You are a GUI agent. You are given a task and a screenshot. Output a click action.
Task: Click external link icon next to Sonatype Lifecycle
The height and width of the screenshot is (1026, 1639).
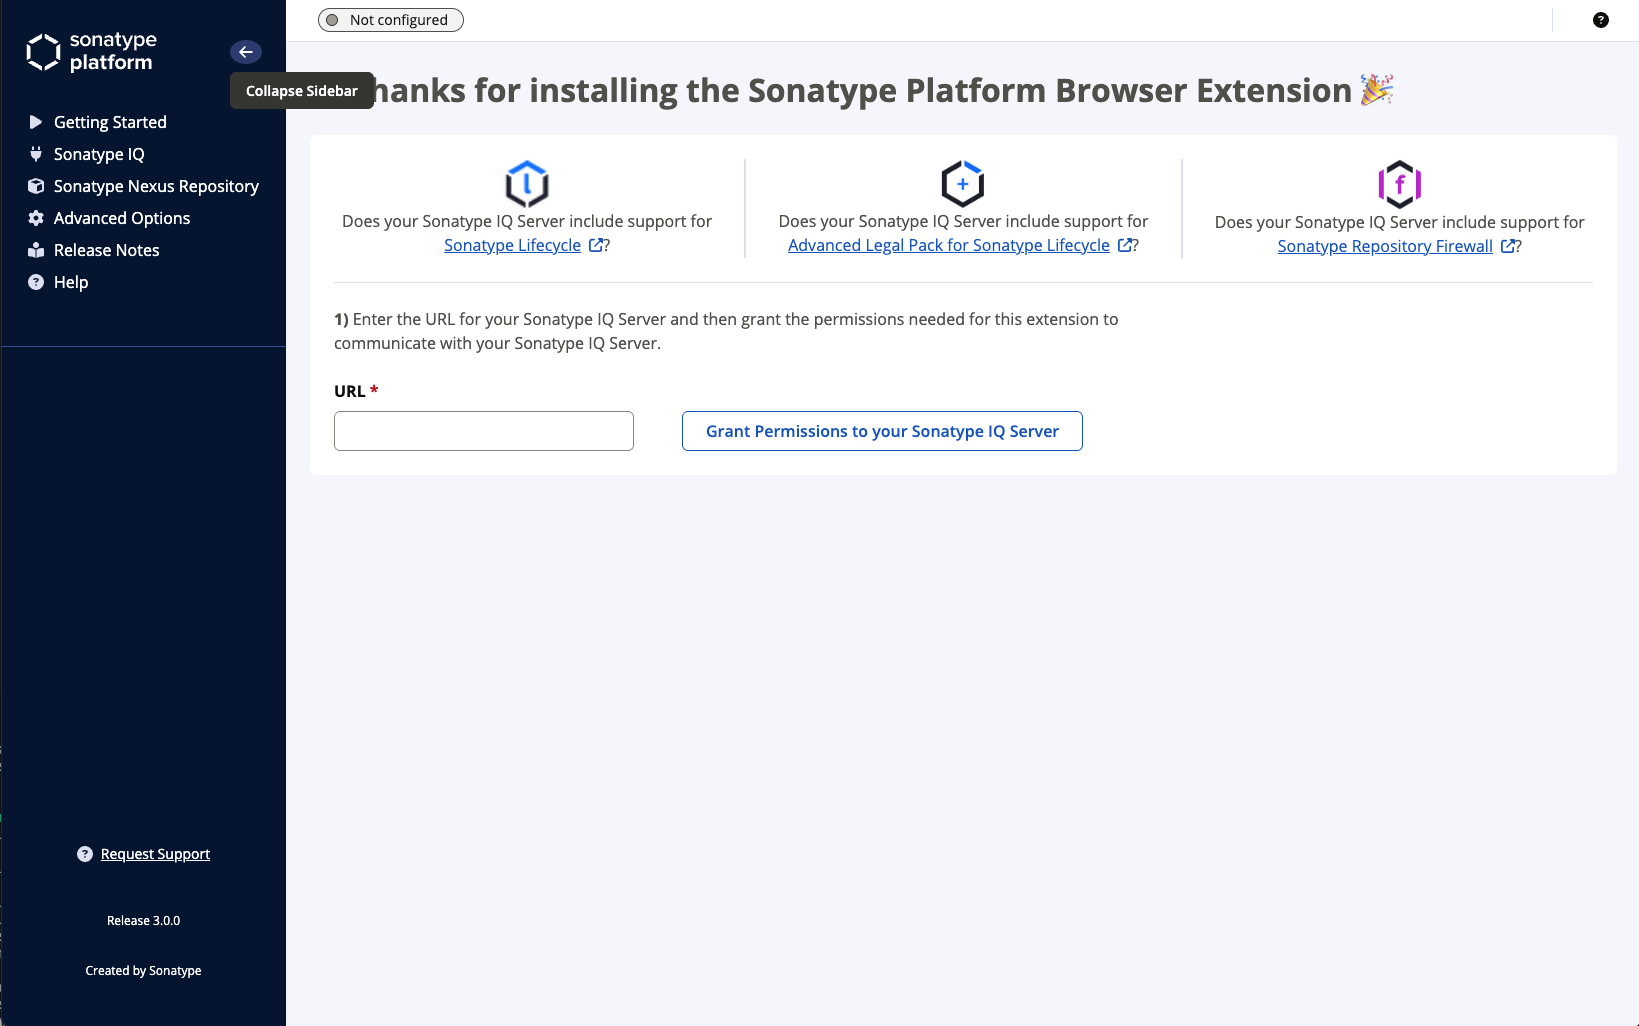pyautogui.click(x=596, y=245)
